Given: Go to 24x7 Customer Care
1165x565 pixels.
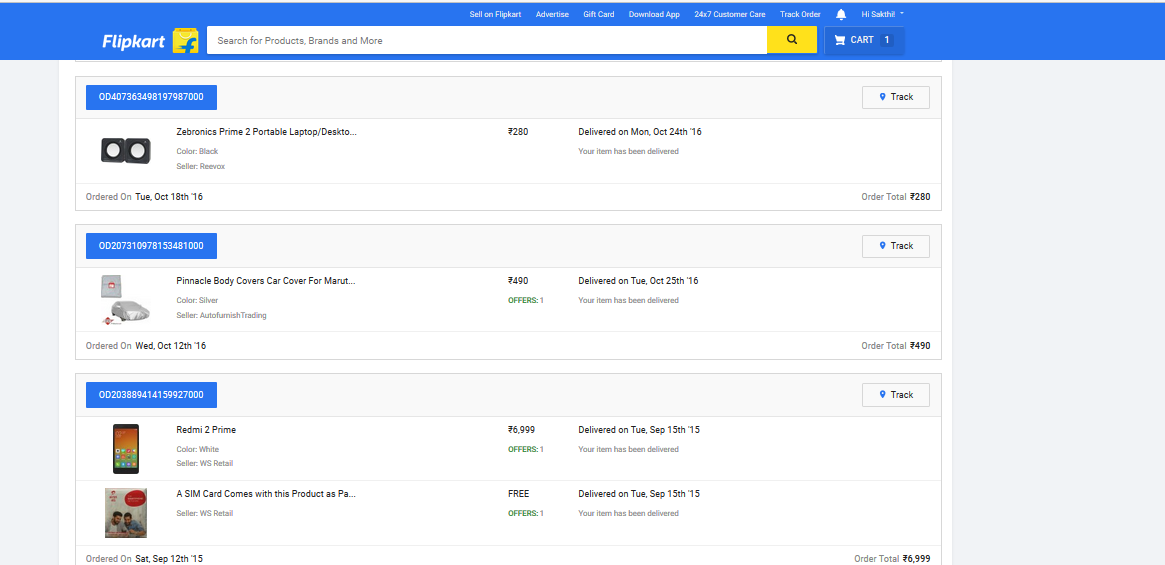Looking at the screenshot, I should coord(730,14).
